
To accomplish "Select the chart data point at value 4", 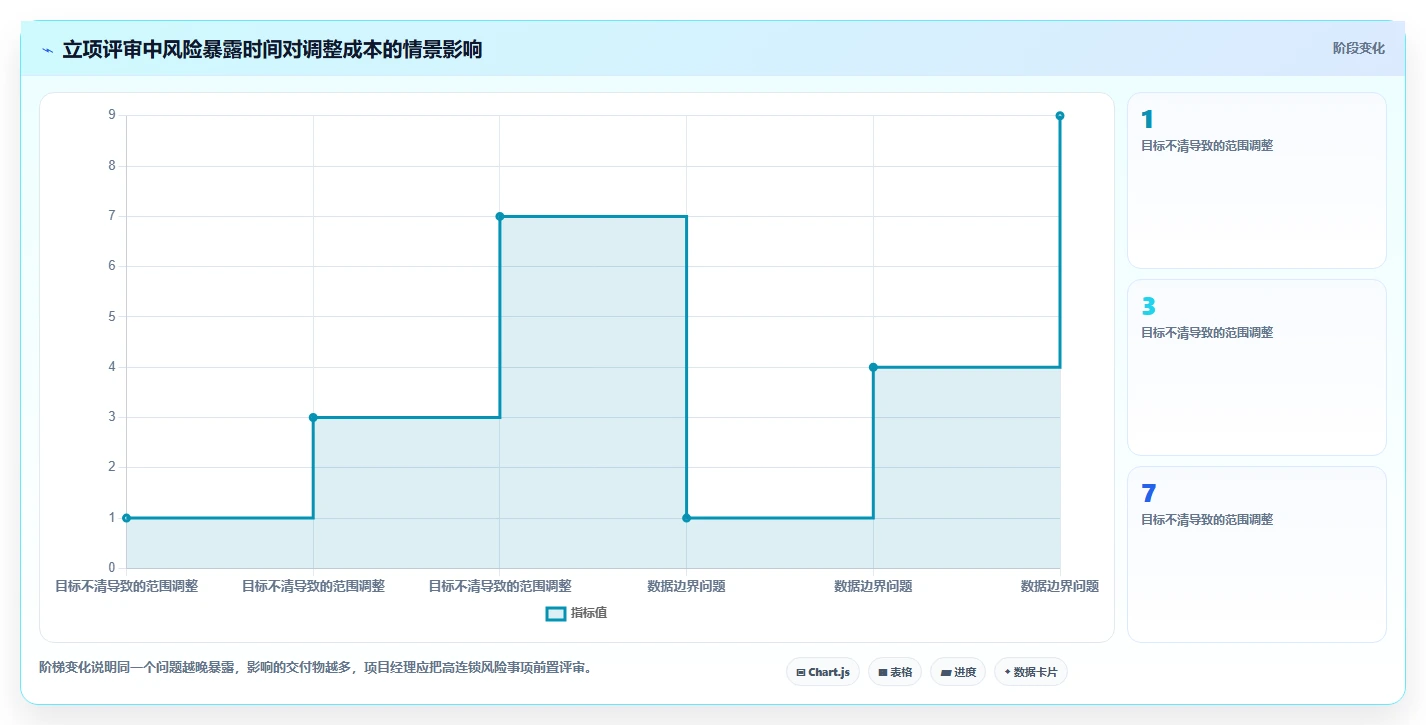I will 873,367.
